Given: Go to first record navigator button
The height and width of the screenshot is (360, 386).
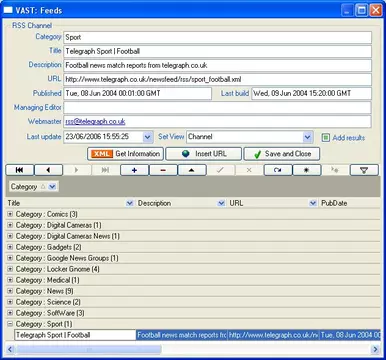Looking at the screenshot, I should (x=20, y=170).
